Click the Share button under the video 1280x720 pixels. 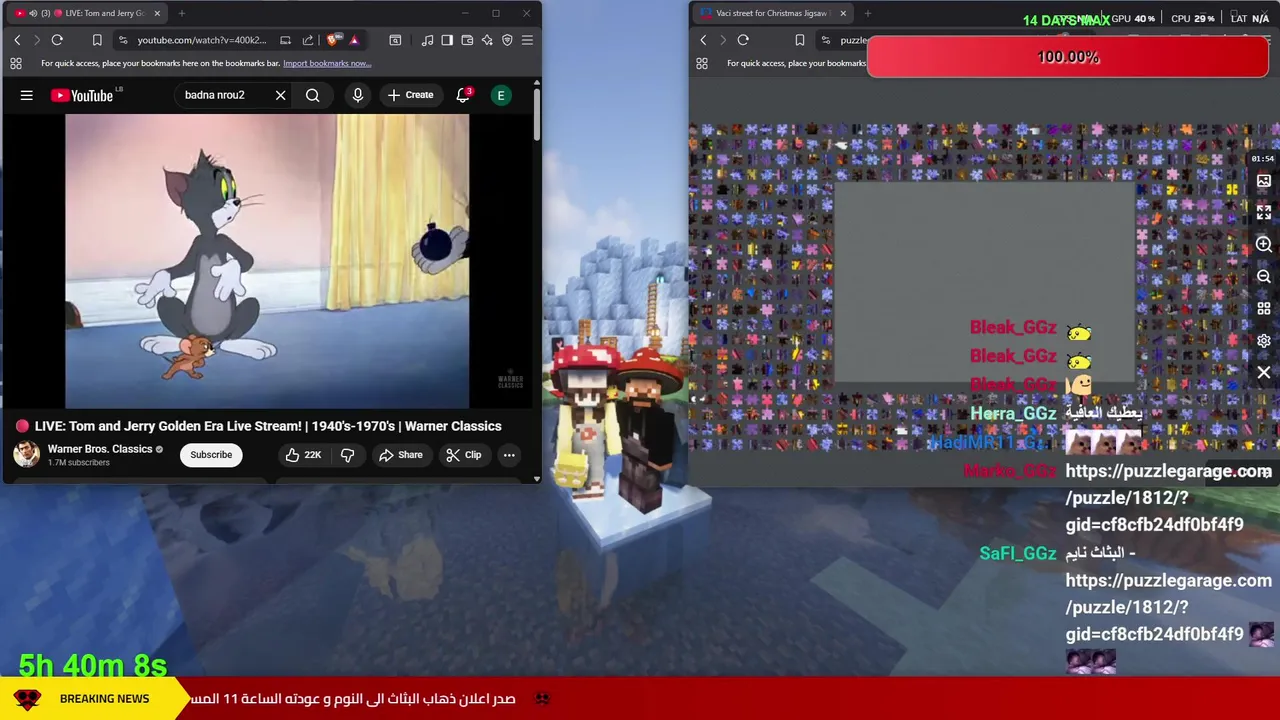click(x=400, y=455)
